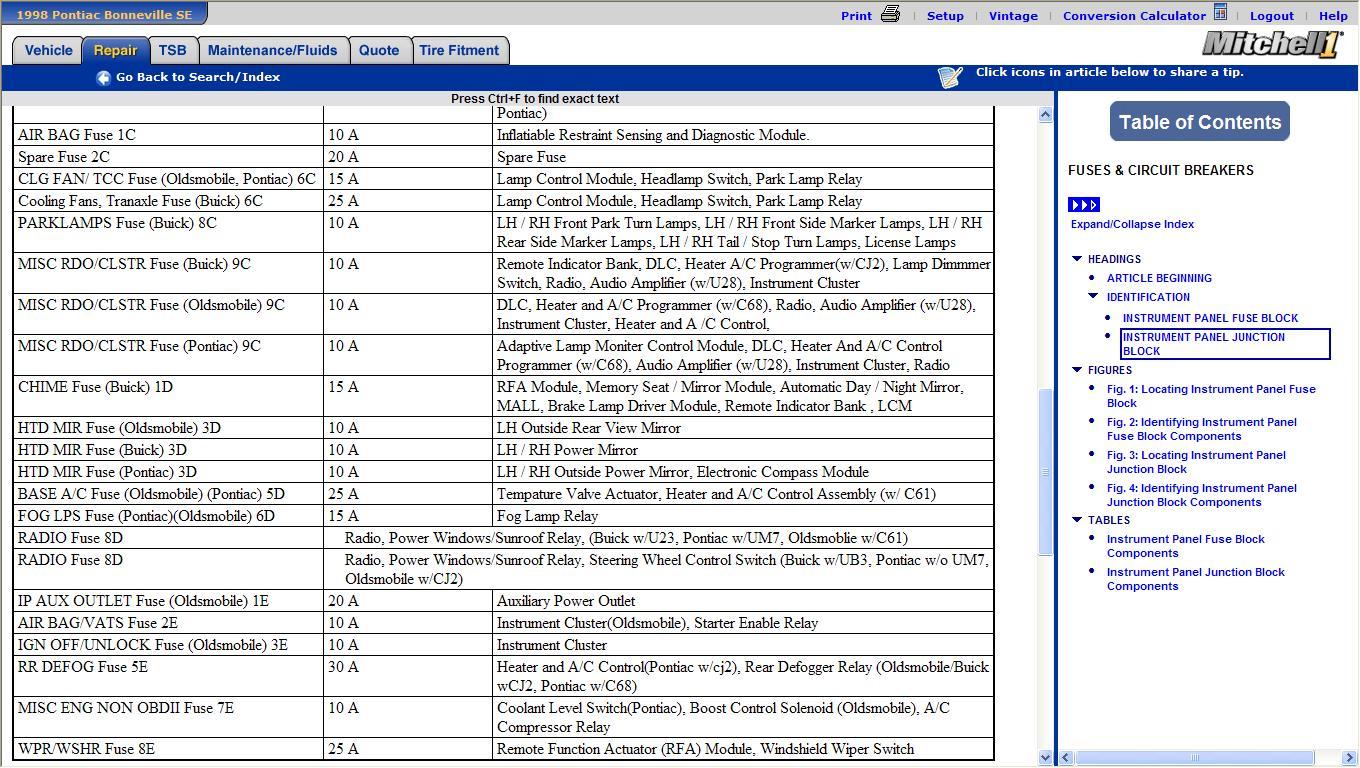This screenshot has height=768, width=1360.
Task: Open the Conversion Calculator icon
Action: pyautogui.click(x=1220, y=13)
